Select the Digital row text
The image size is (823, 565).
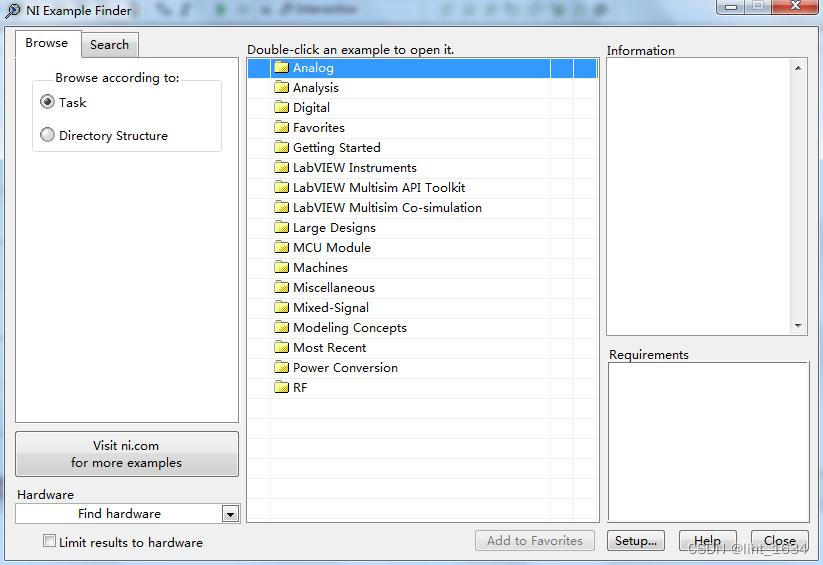(x=311, y=108)
